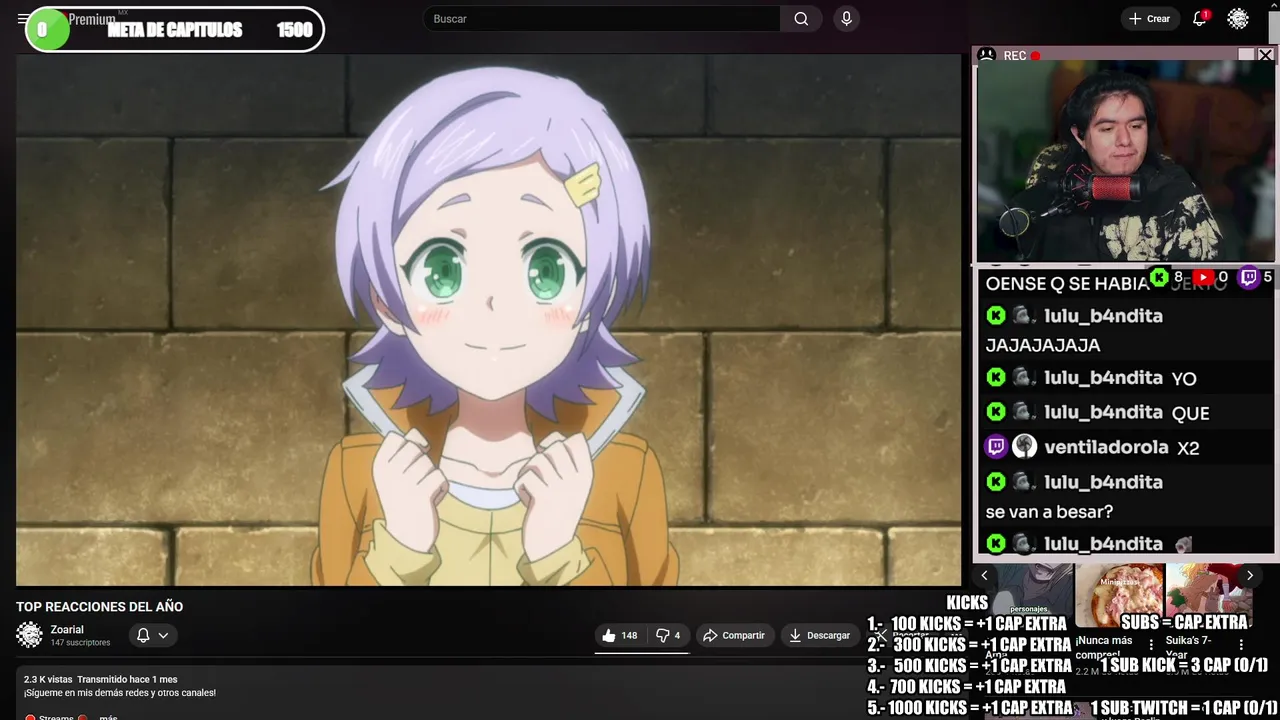This screenshot has height=720, width=1280.
Task: Close the webcam overlay window
Action: pyautogui.click(x=1265, y=55)
